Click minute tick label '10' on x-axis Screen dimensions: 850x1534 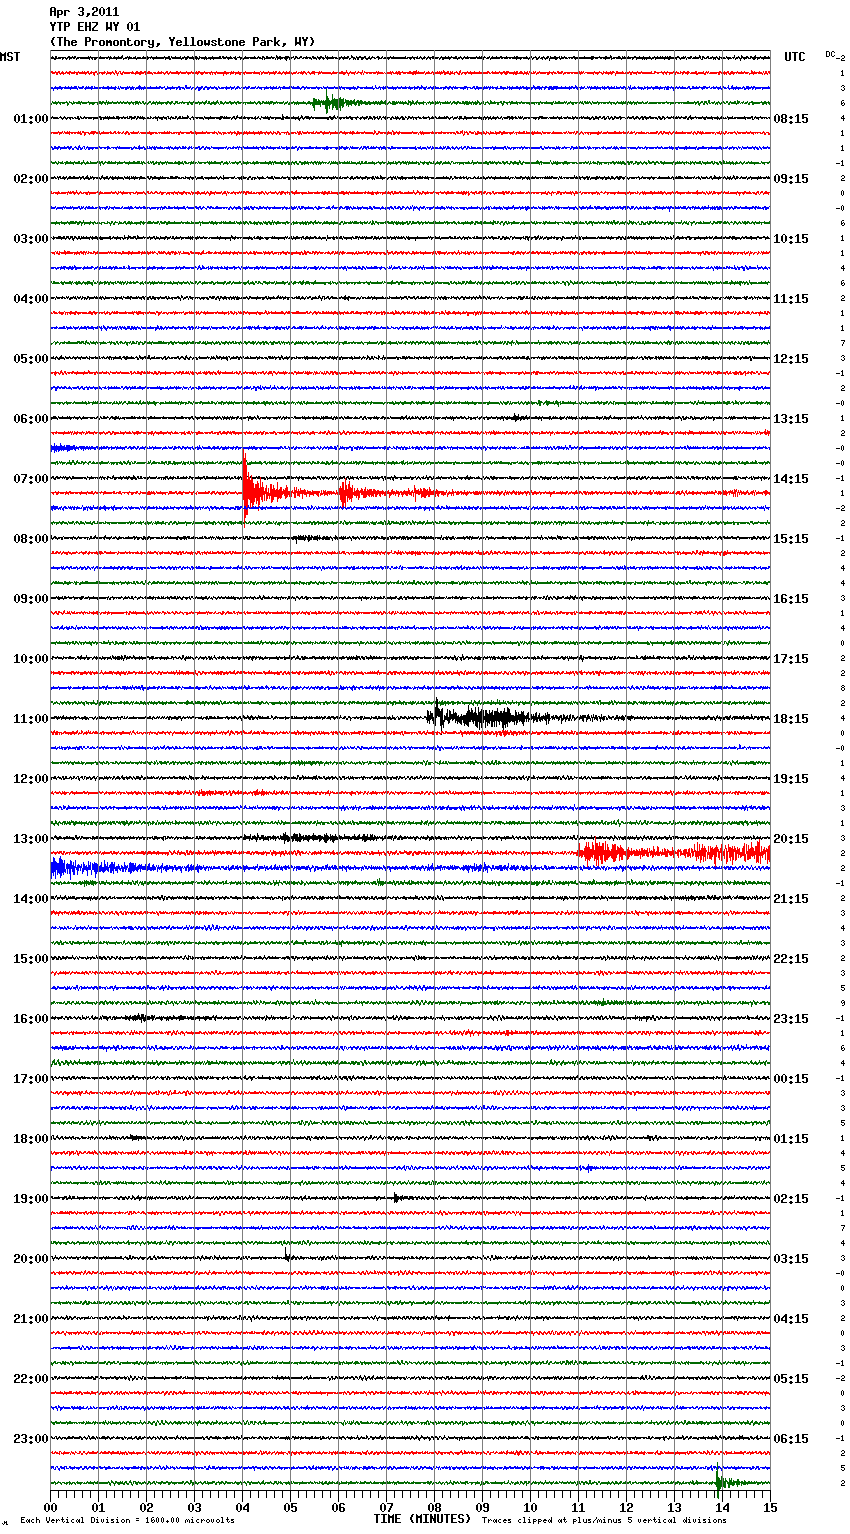click(x=531, y=1507)
